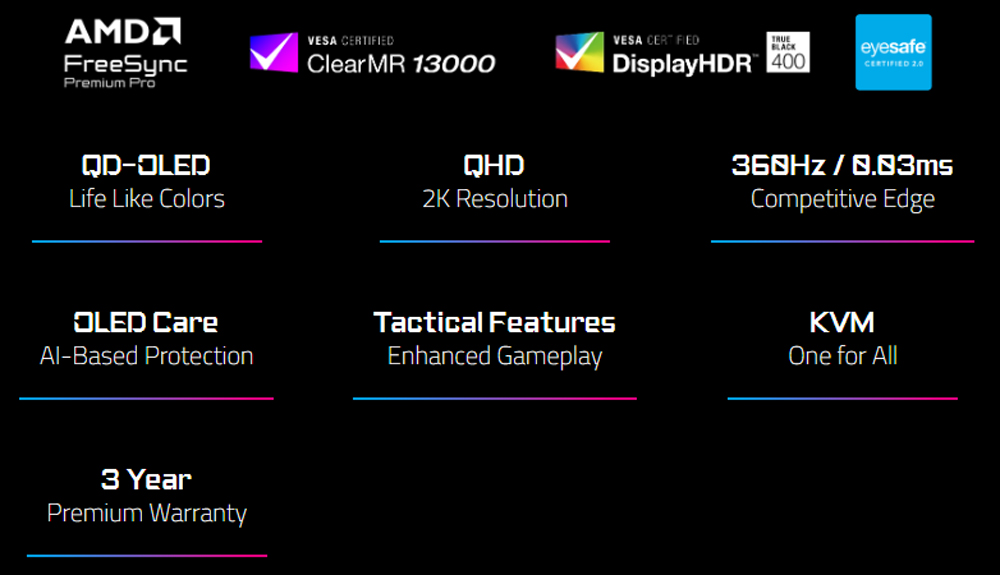Click the AI-Based Protection subtitle

[x=146, y=355]
